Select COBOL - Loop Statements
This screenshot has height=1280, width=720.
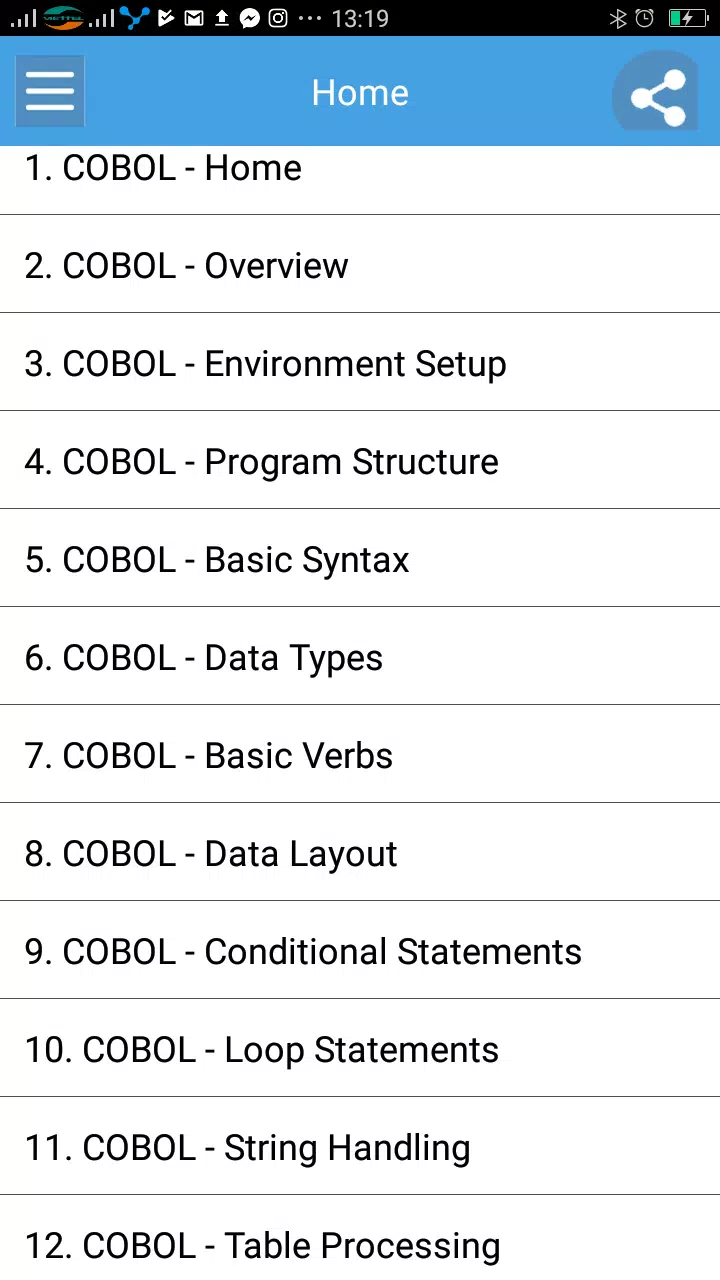[x=360, y=1048]
